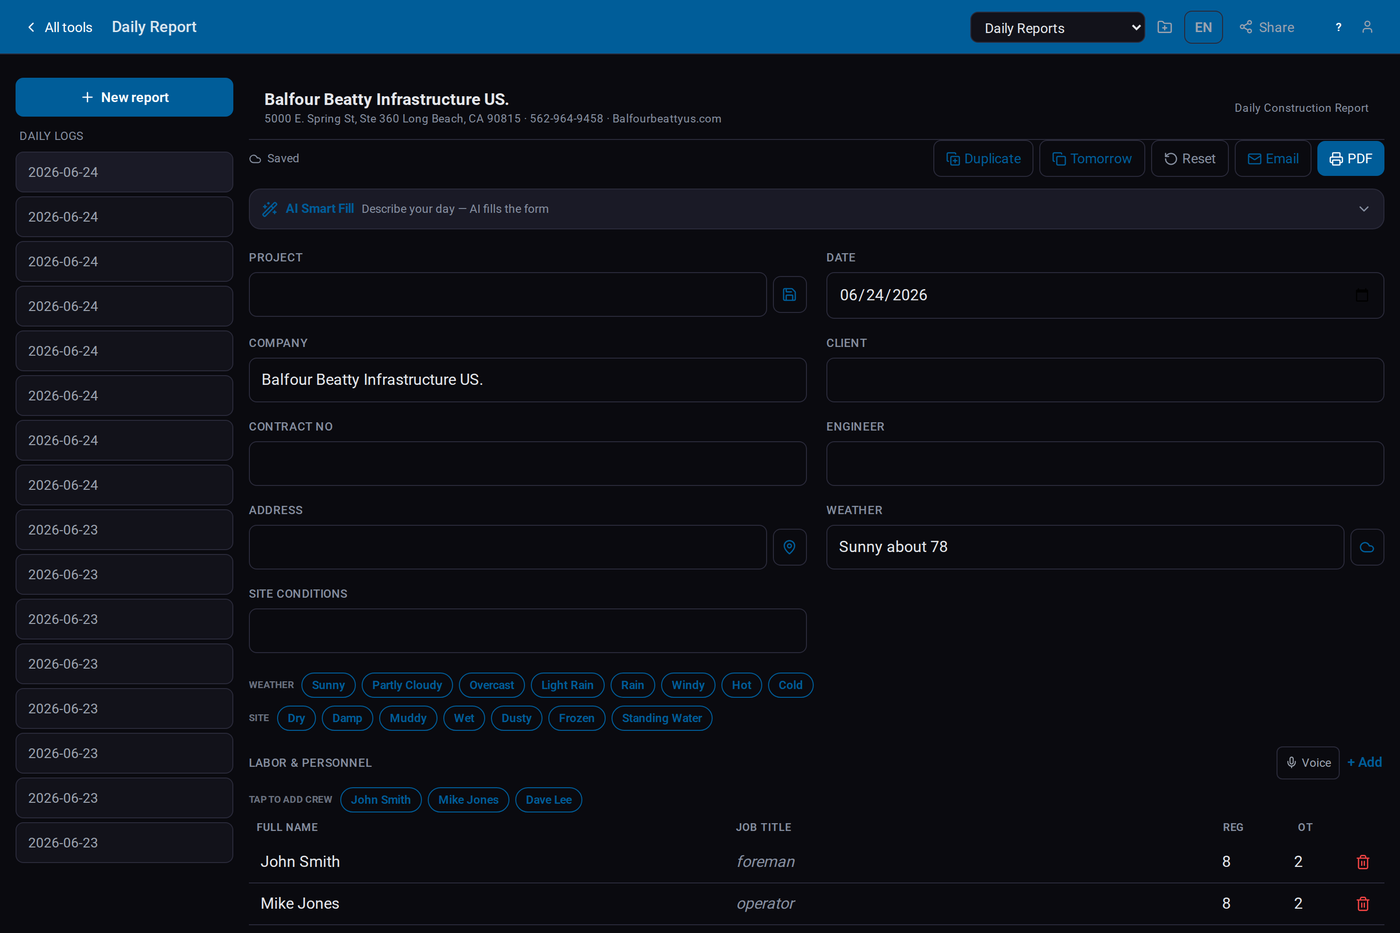The height and width of the screenshot is (933, 1400).
Task: Open the user account icon
Action: point(1367,27)
